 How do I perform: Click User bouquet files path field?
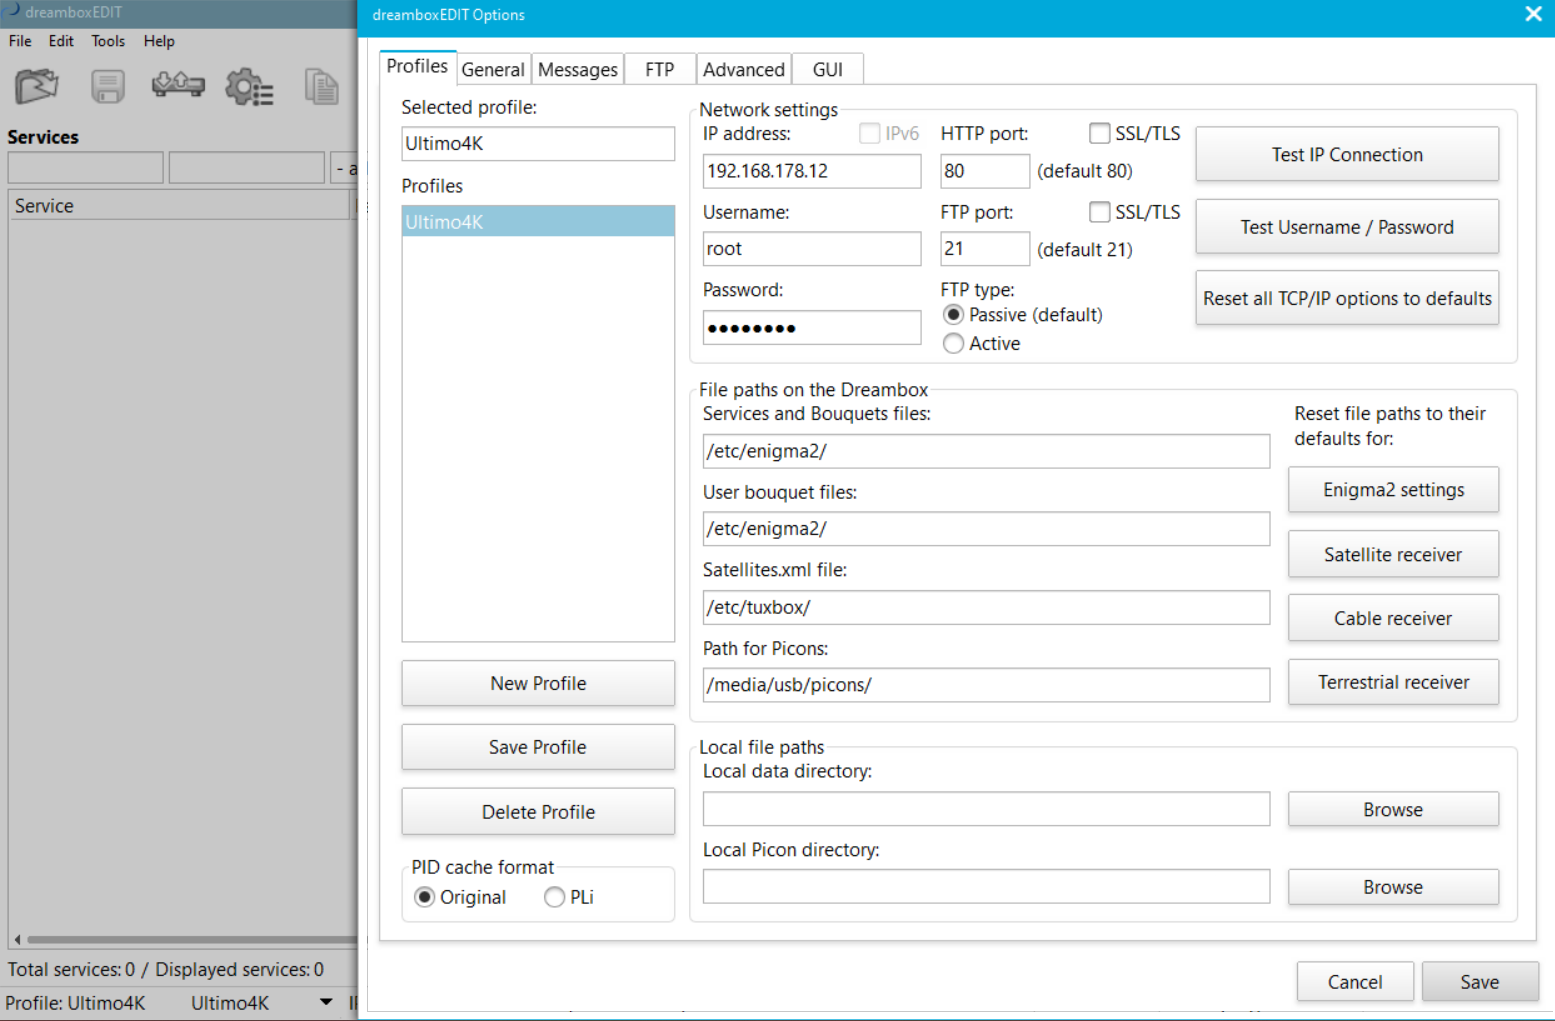tap(986, 529)
